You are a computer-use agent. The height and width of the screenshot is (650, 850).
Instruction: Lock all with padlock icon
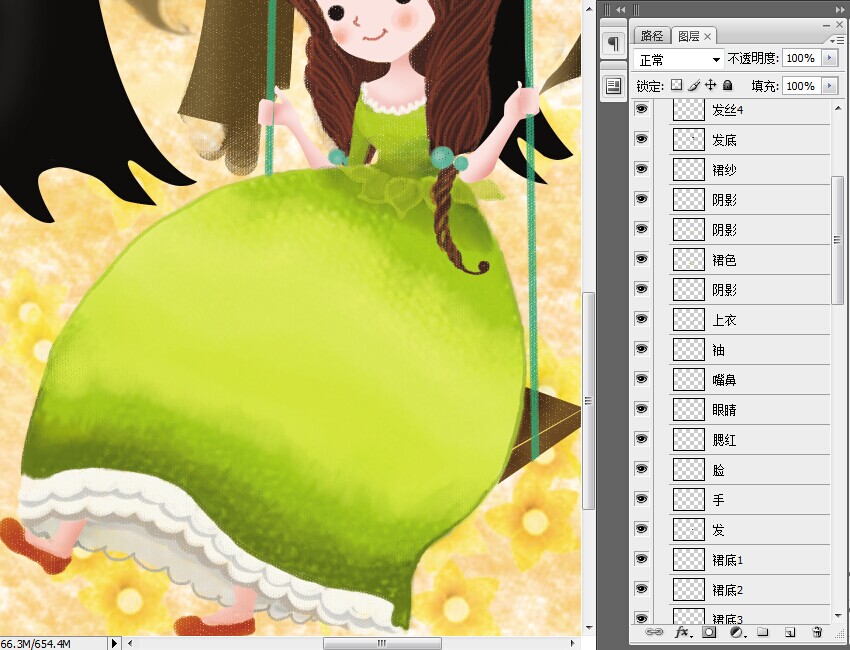[727, 85]
